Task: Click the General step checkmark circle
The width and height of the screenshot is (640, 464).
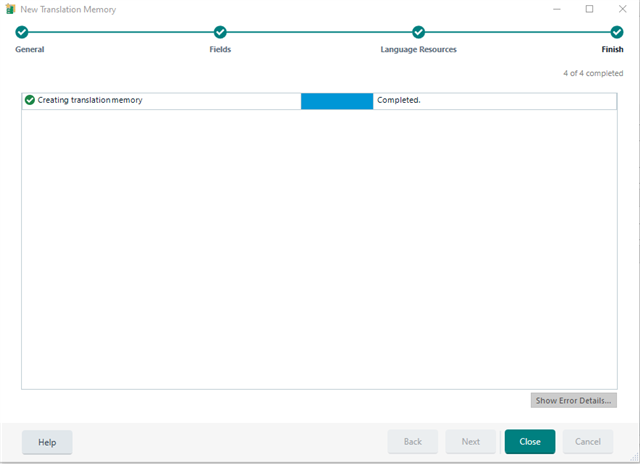Action: pos(21,32)
